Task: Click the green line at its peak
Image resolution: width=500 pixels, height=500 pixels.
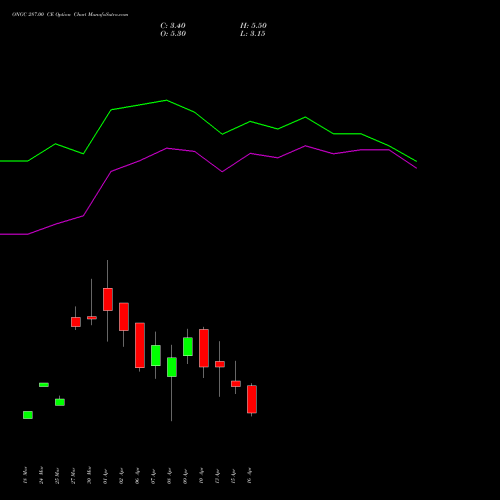Action: point(166,100)
